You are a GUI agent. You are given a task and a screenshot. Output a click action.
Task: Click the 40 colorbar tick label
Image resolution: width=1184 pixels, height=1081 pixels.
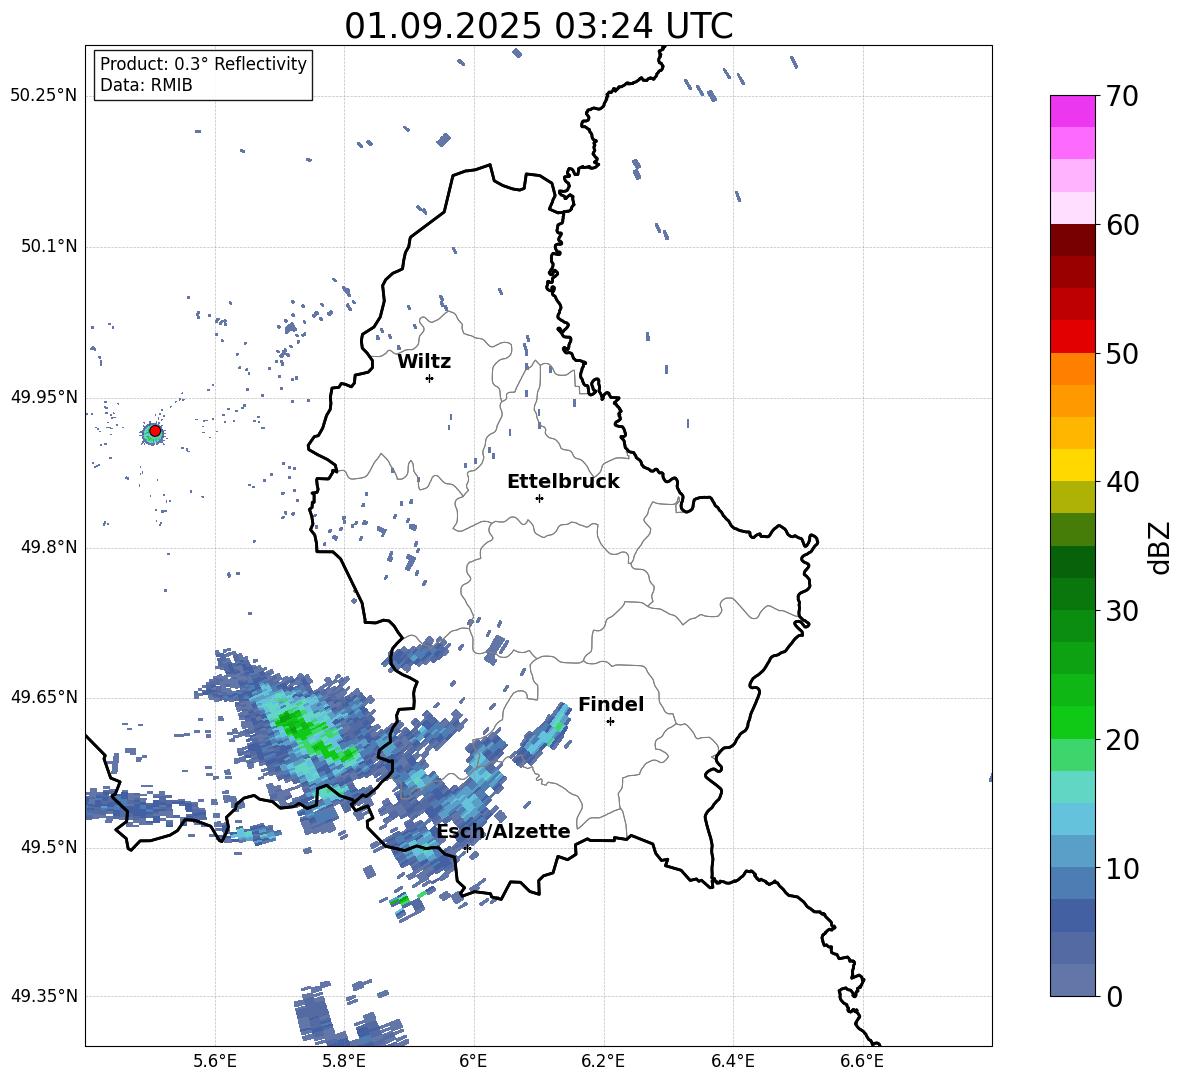point(1122,482)
